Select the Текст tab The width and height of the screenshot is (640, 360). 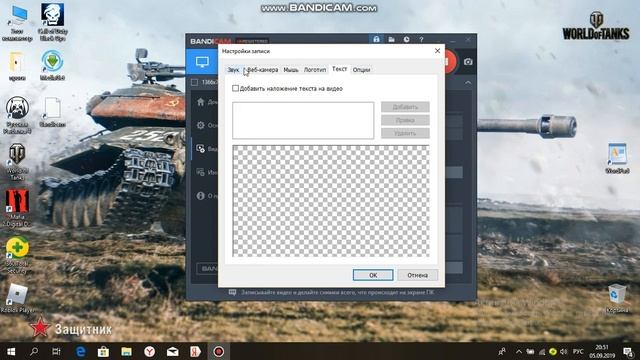(339, 69)
